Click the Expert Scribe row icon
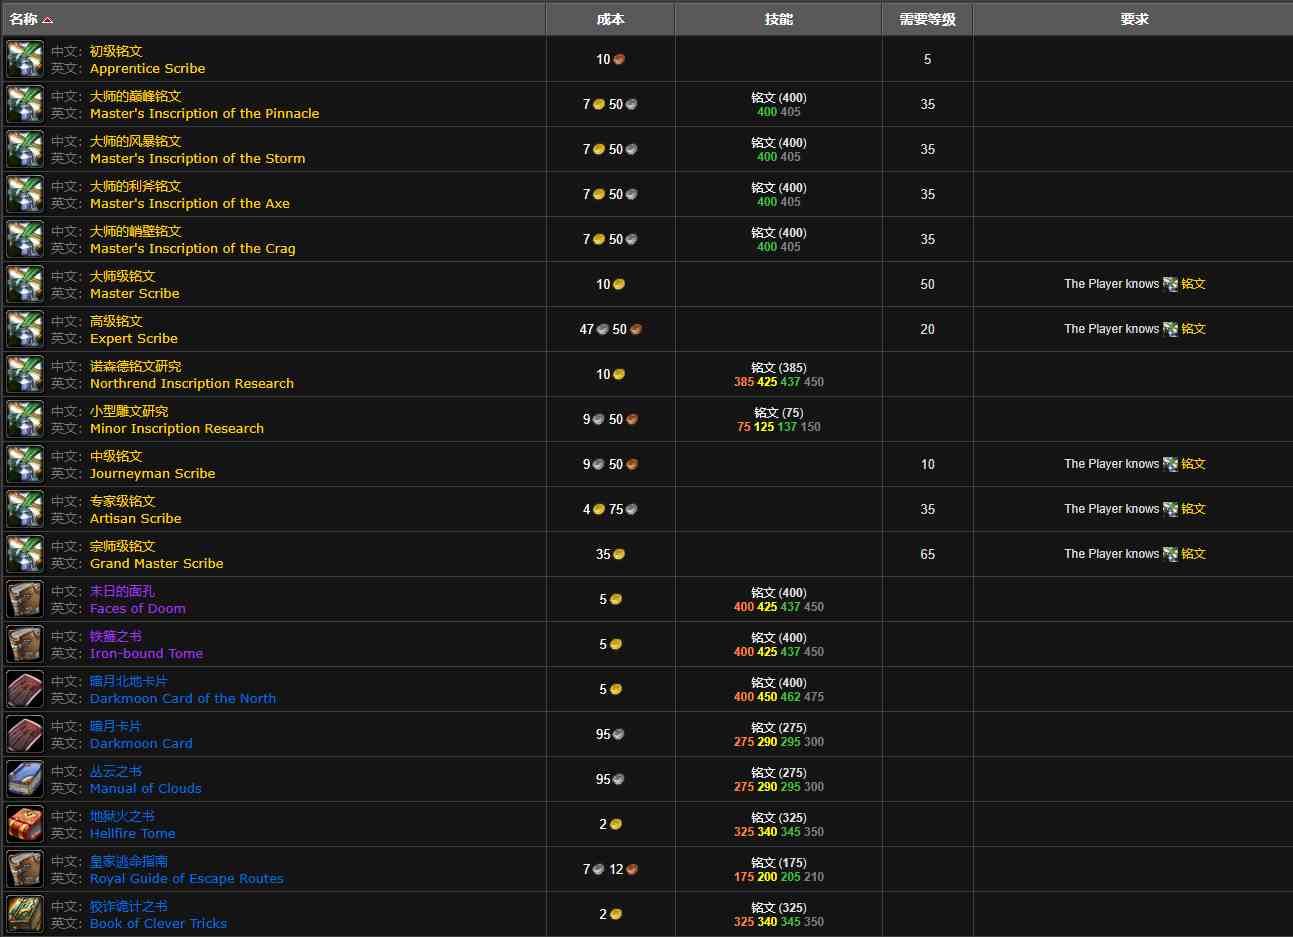This screenshot has width=1293, height=937. (25, 329)
